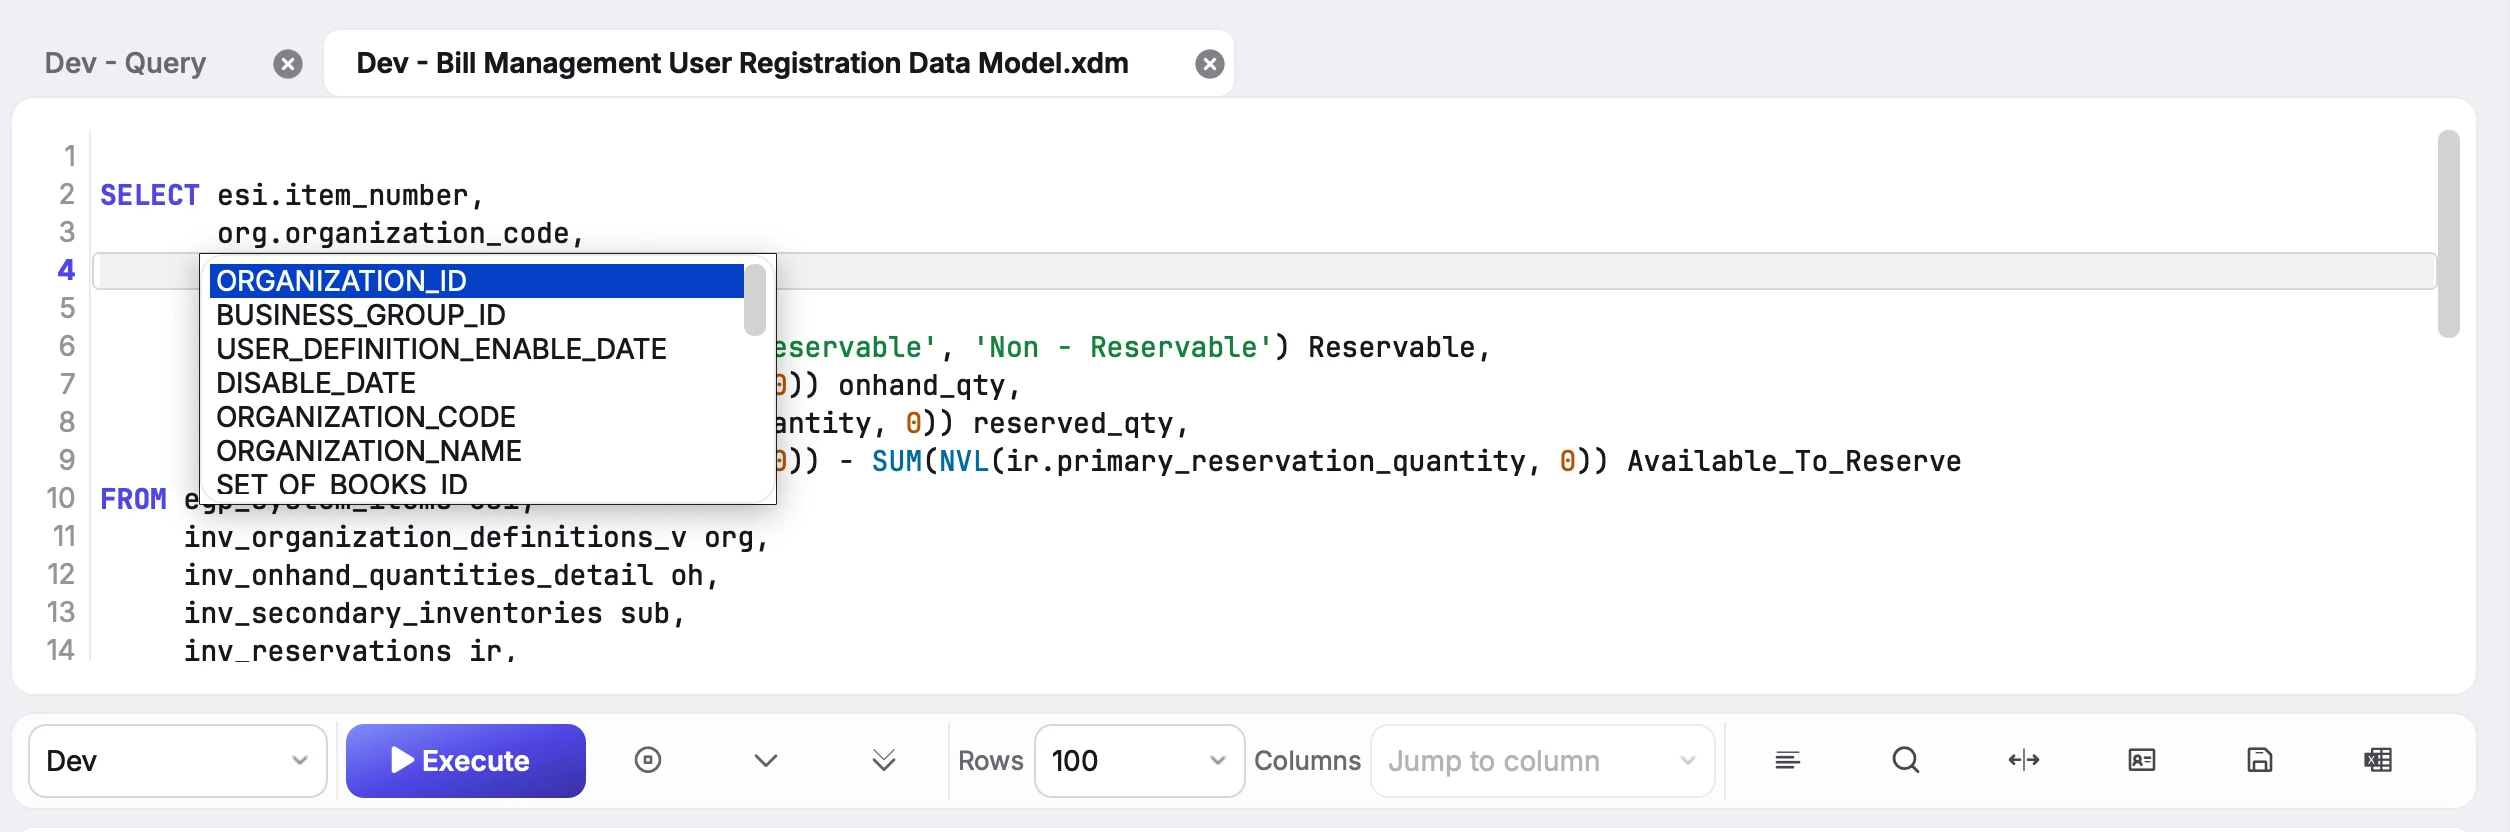Click the export to spreadsheet icon
This screenshot has width=2510, height=832.
pos(2378,761)
